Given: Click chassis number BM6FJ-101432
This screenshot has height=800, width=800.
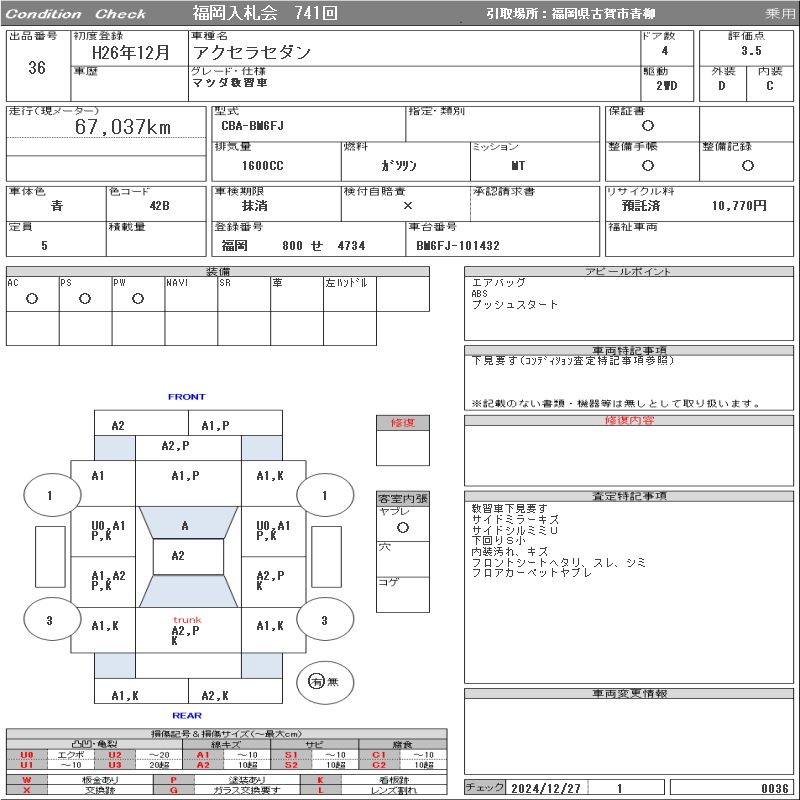Looking at the screenshot, I should pyautogui.click(x=458, y=245).
